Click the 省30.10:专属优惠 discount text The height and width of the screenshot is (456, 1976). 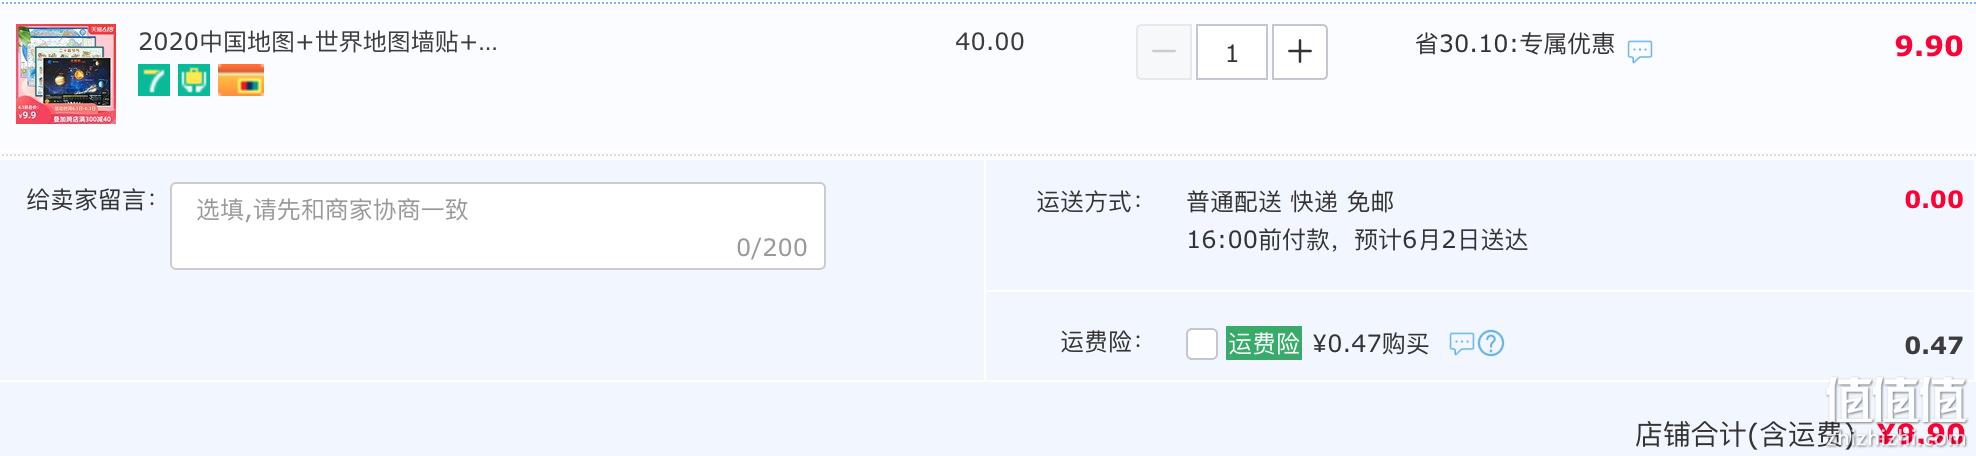pyautogui.click(x=1515, y=44)
